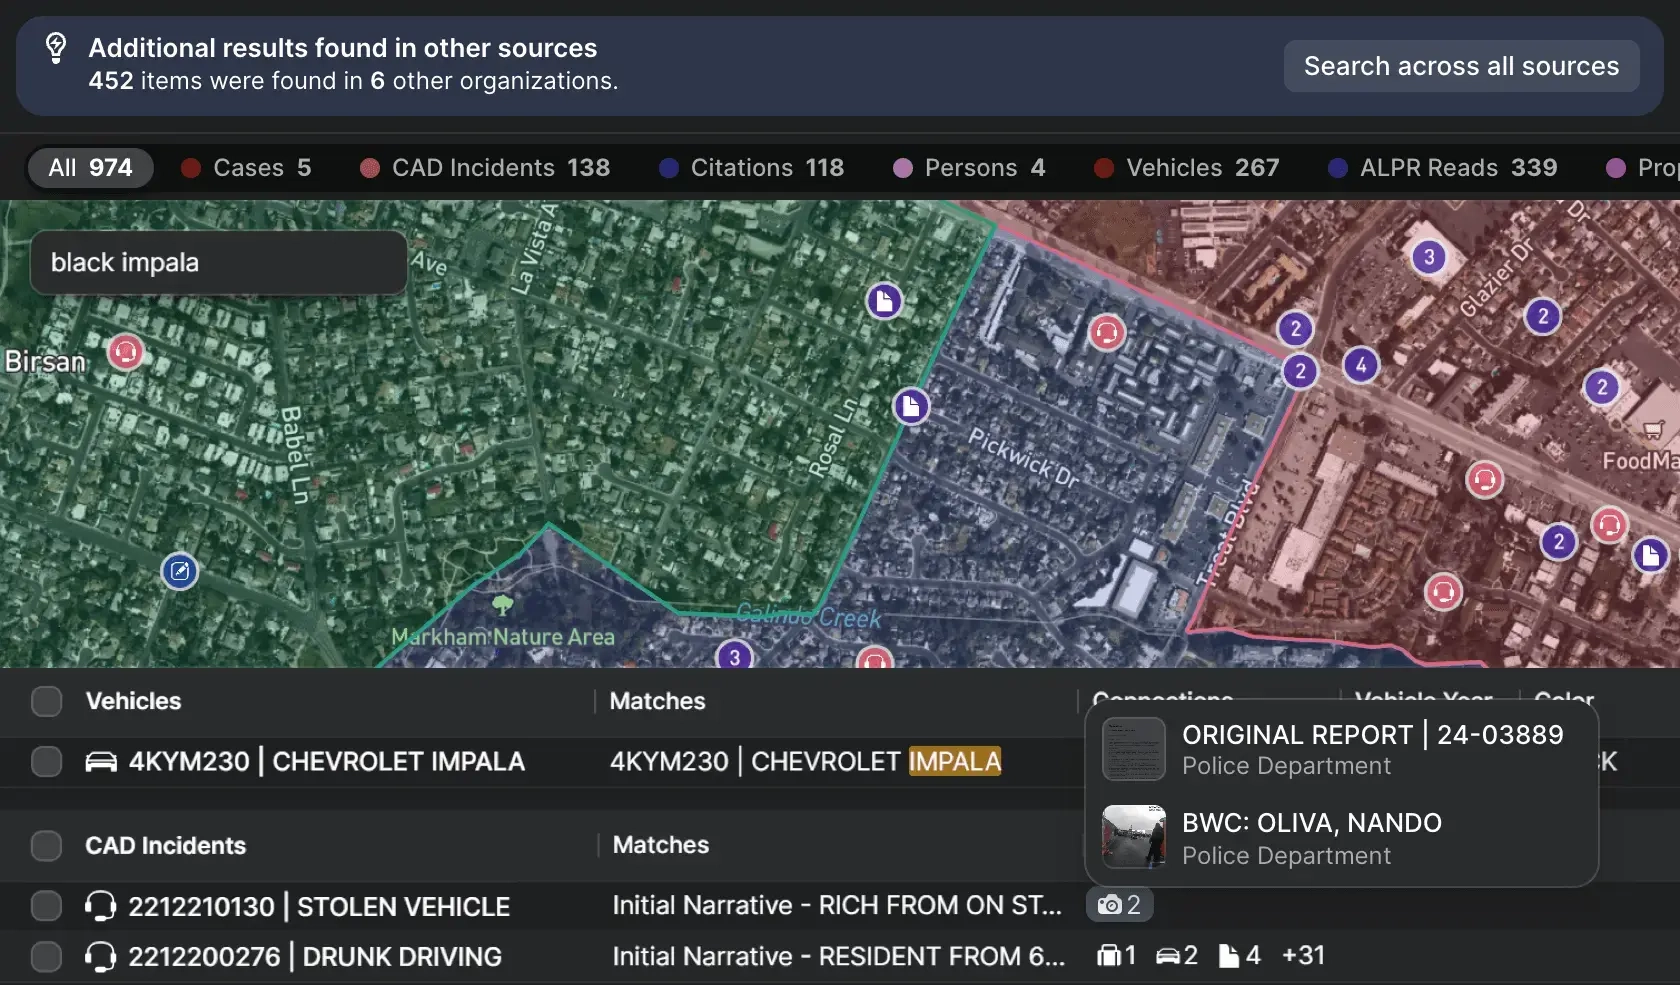Viewport: 1680px width, 985px height.
Task: Select the Drunk Driving incident checkbox
Action: (x=47, y=957)
